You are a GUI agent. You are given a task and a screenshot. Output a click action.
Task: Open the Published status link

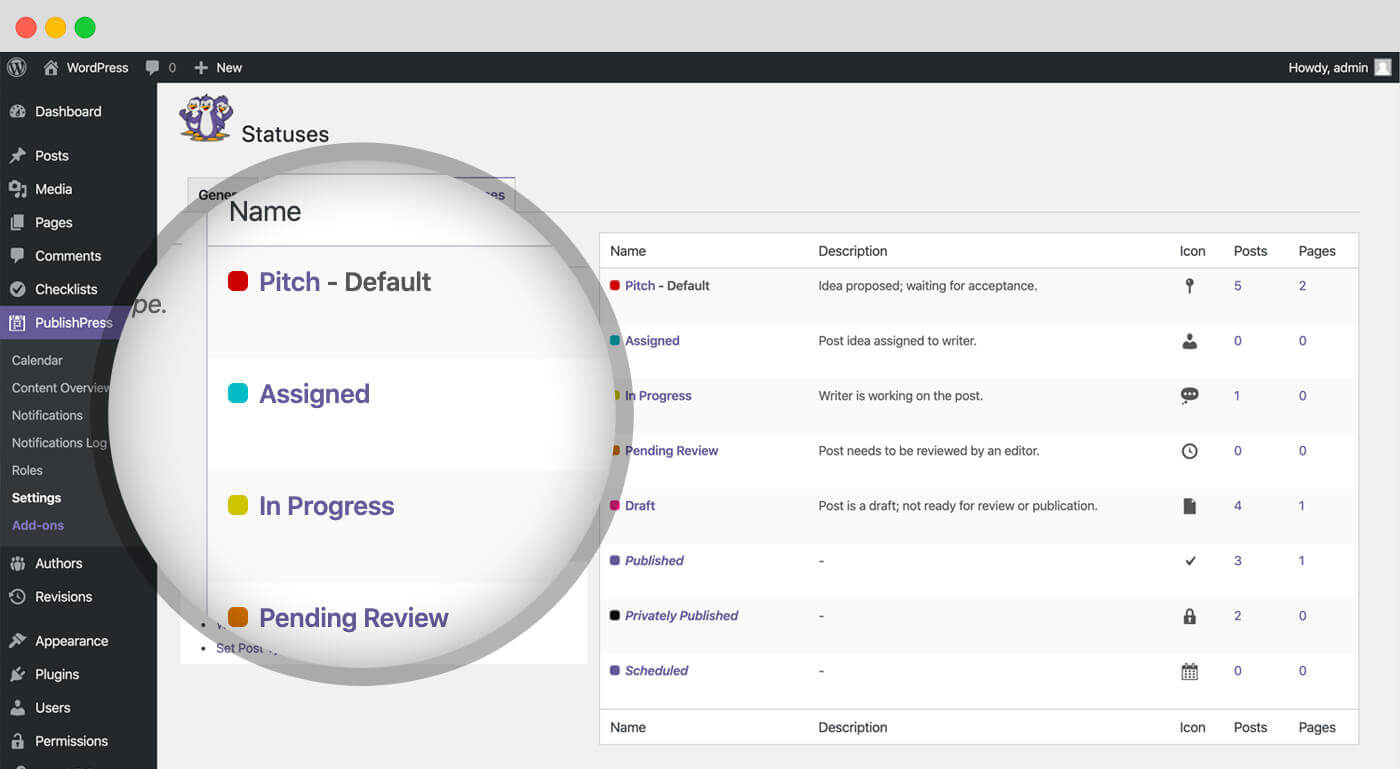click(654, 561)
